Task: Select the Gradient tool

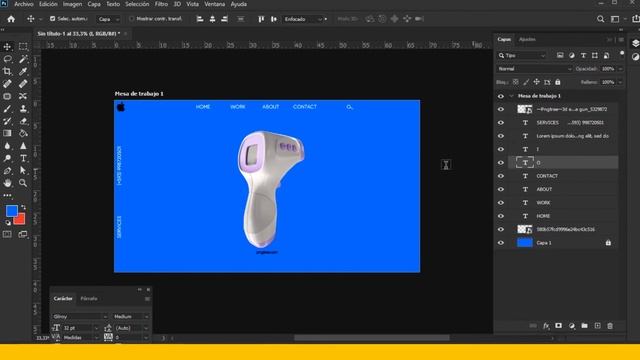Action: tap(7, 133)
